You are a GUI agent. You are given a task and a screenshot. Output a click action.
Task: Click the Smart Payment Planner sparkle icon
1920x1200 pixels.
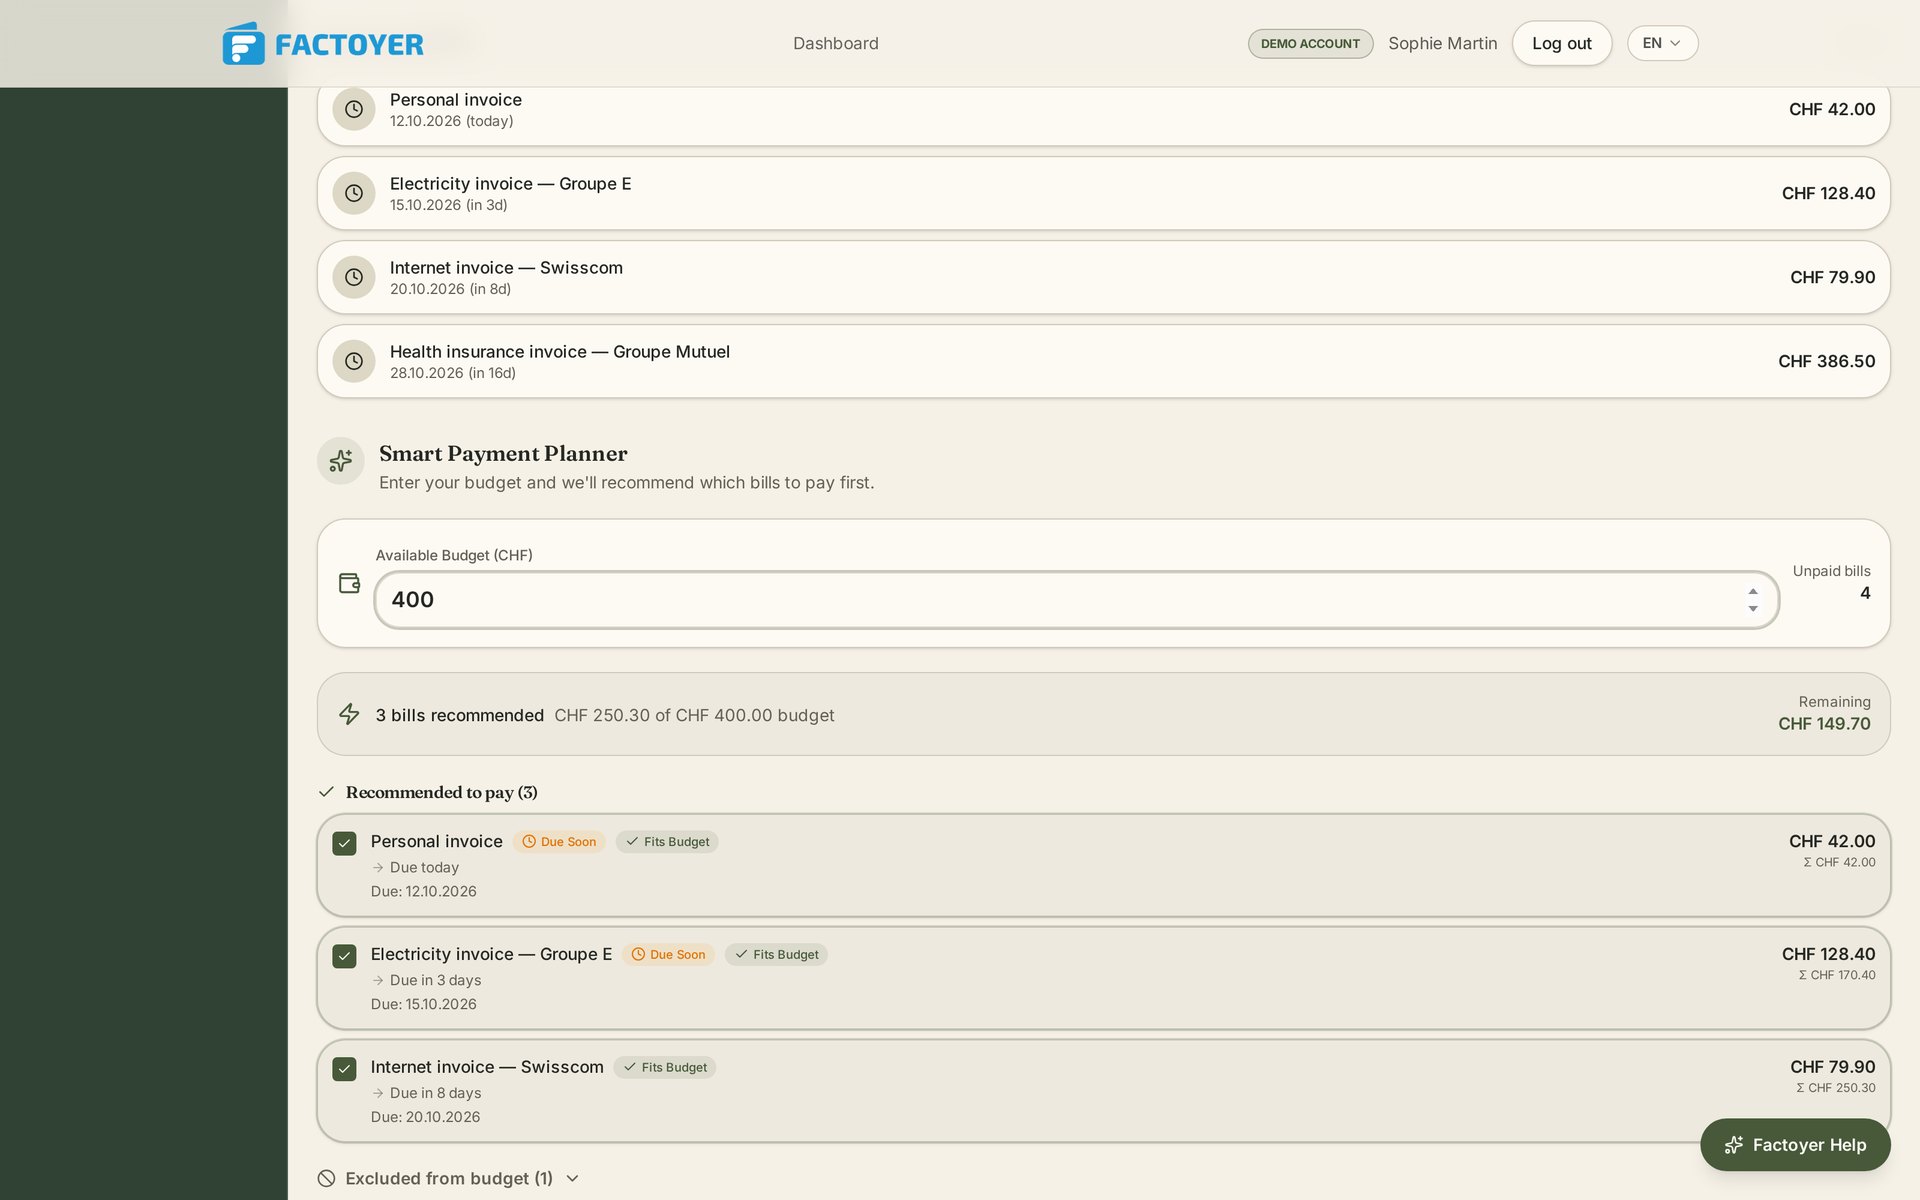click(341, 461)
